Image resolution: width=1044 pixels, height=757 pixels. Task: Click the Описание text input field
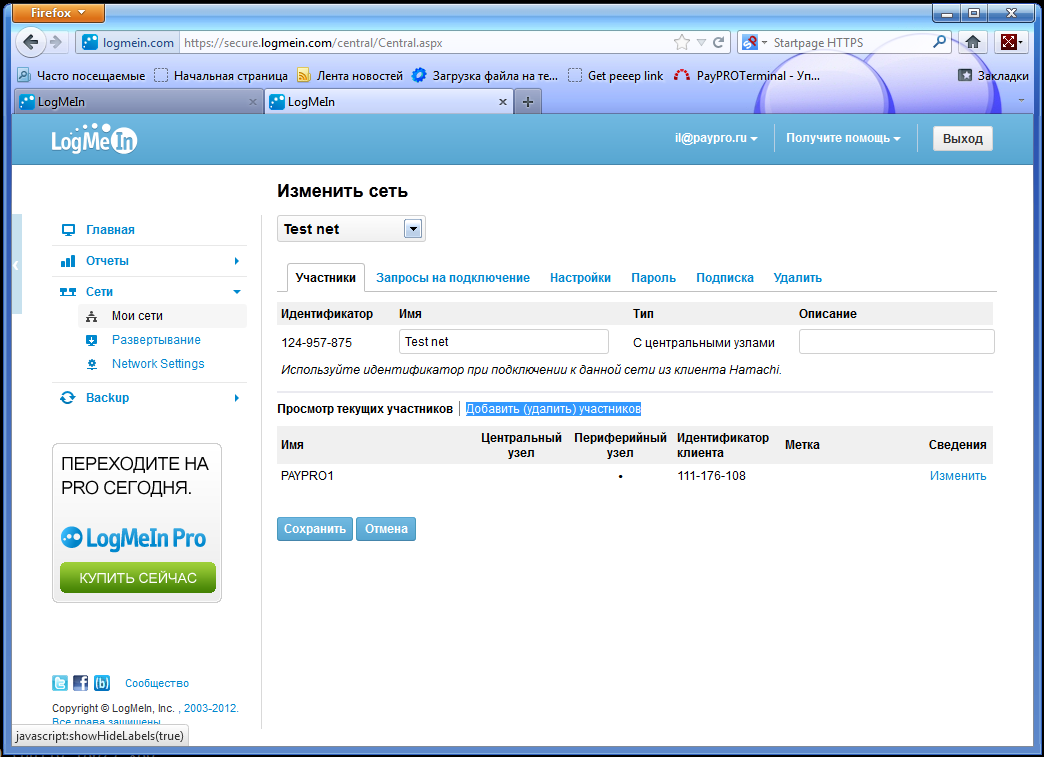tap(896, 342)
